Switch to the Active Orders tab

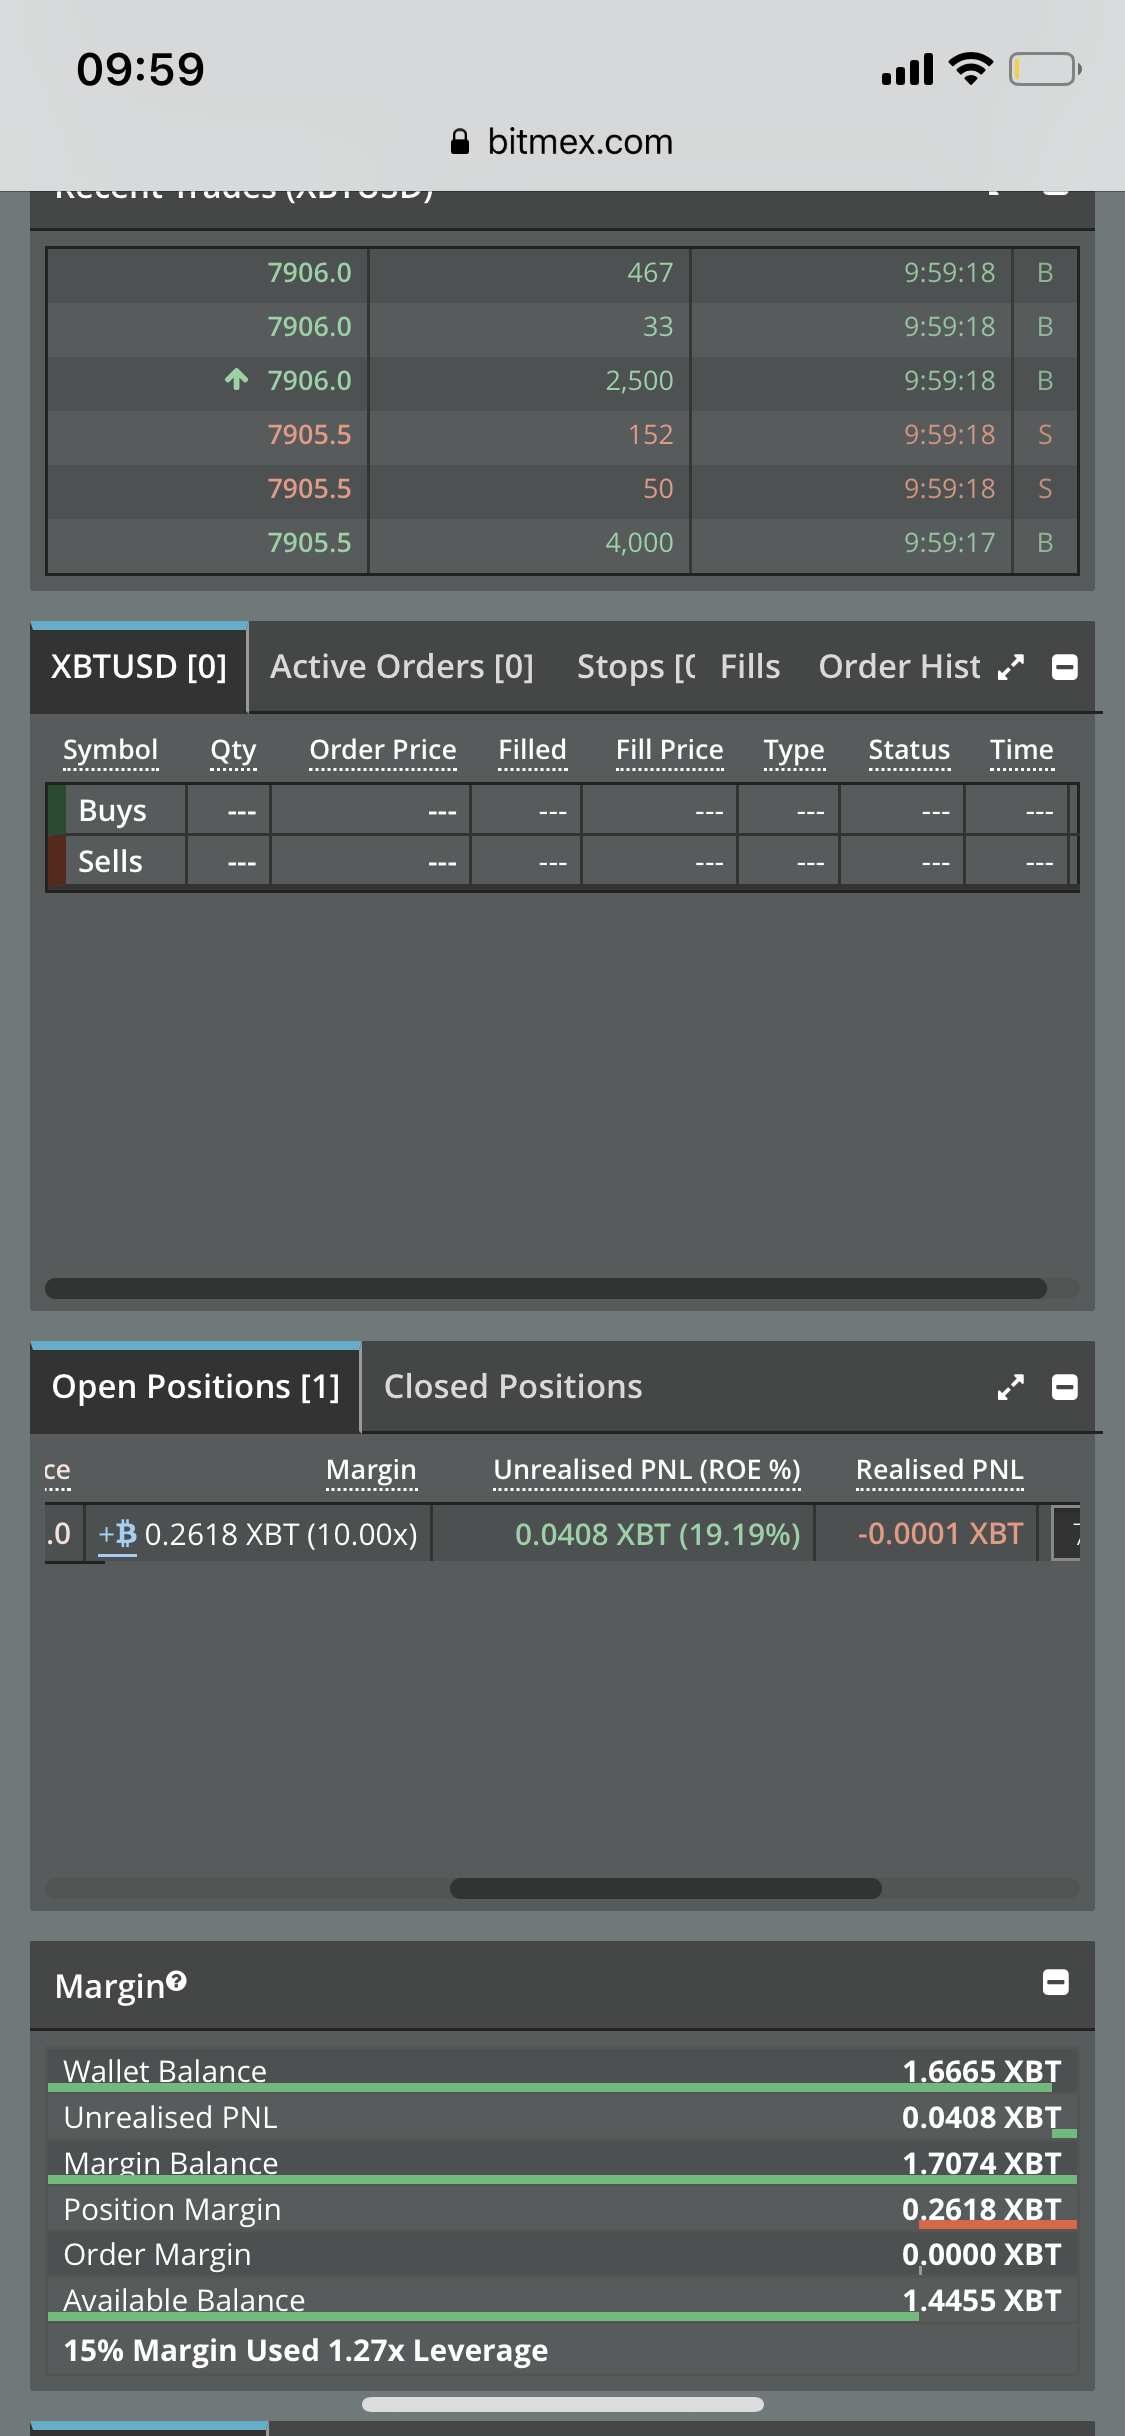click(402, 667)
